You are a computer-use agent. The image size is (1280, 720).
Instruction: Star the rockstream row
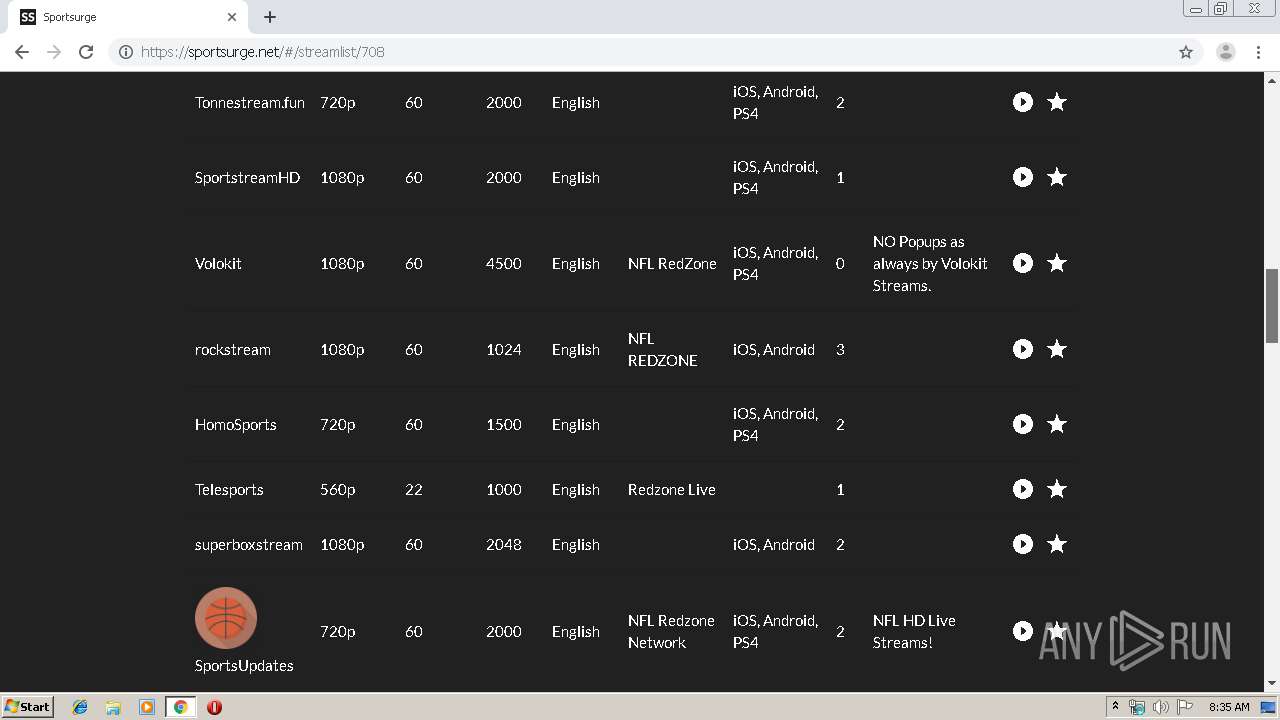tap(1057, 349)
